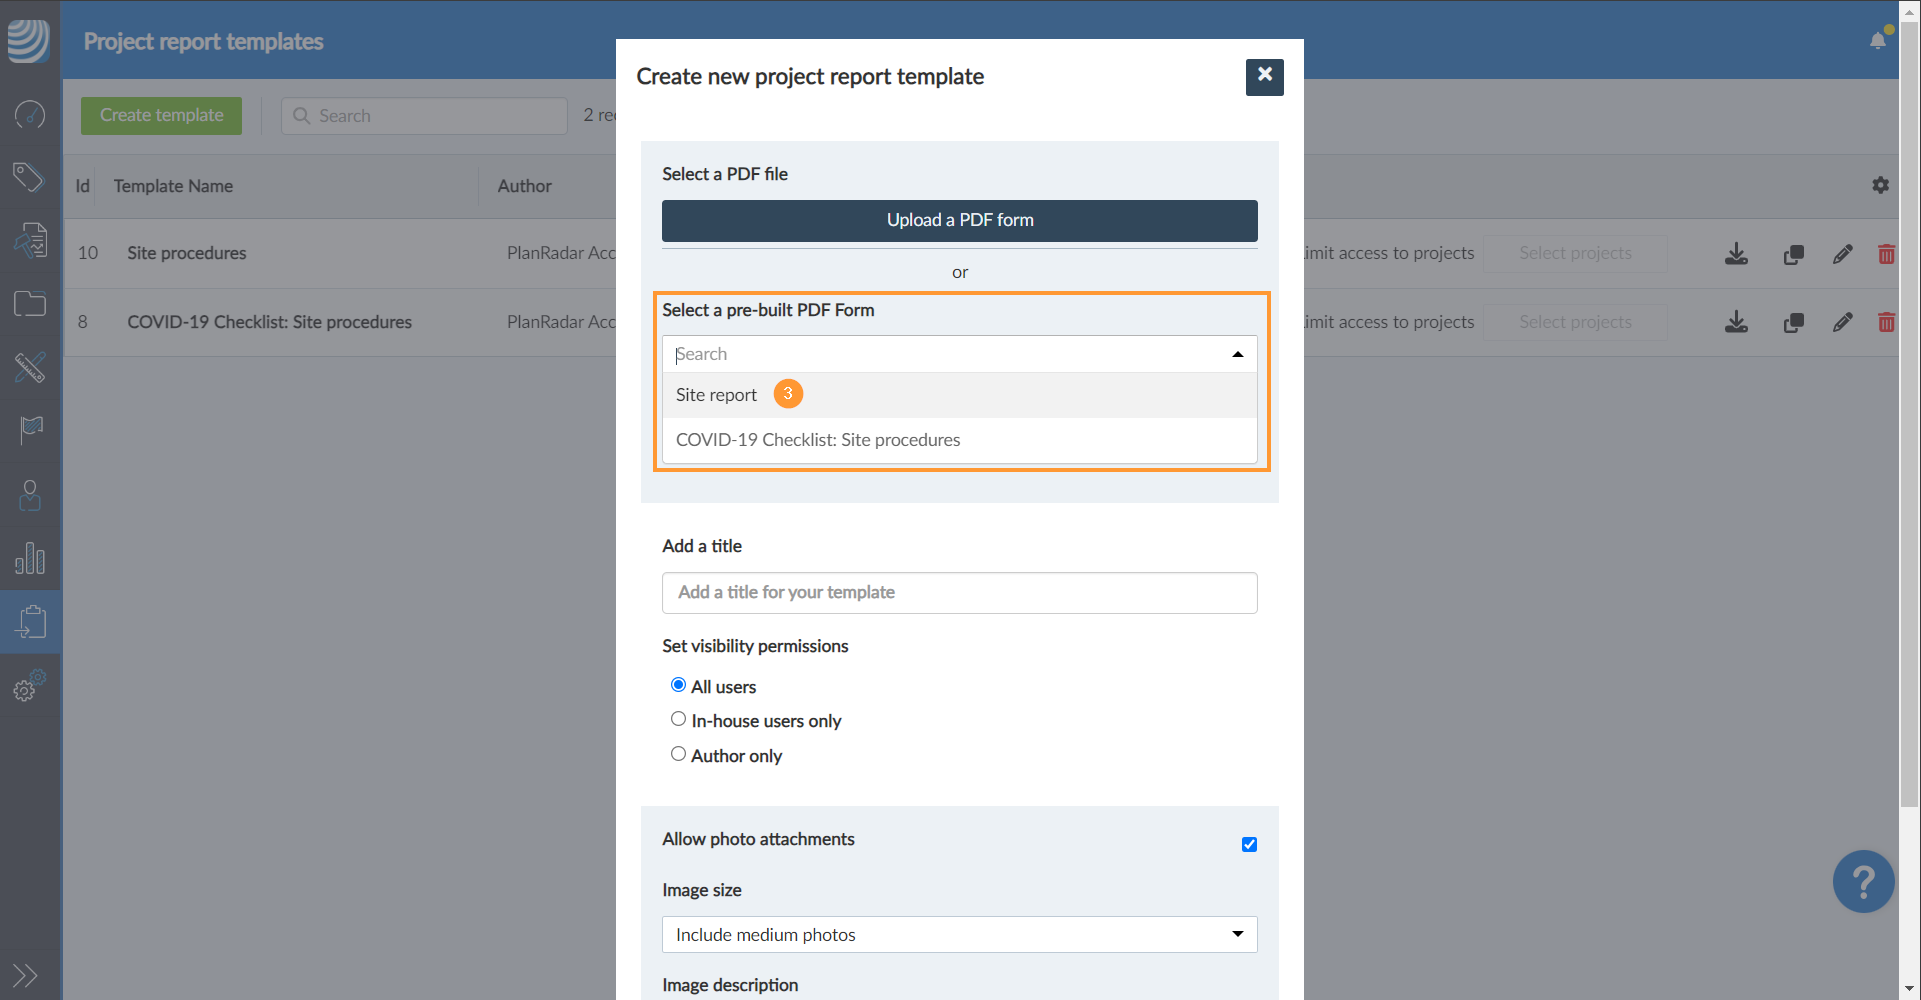This screenshot has height=1000, width=1921.
Task: Select COVID-19 Checklist: Site procedures option
Action: coord(817,440)
